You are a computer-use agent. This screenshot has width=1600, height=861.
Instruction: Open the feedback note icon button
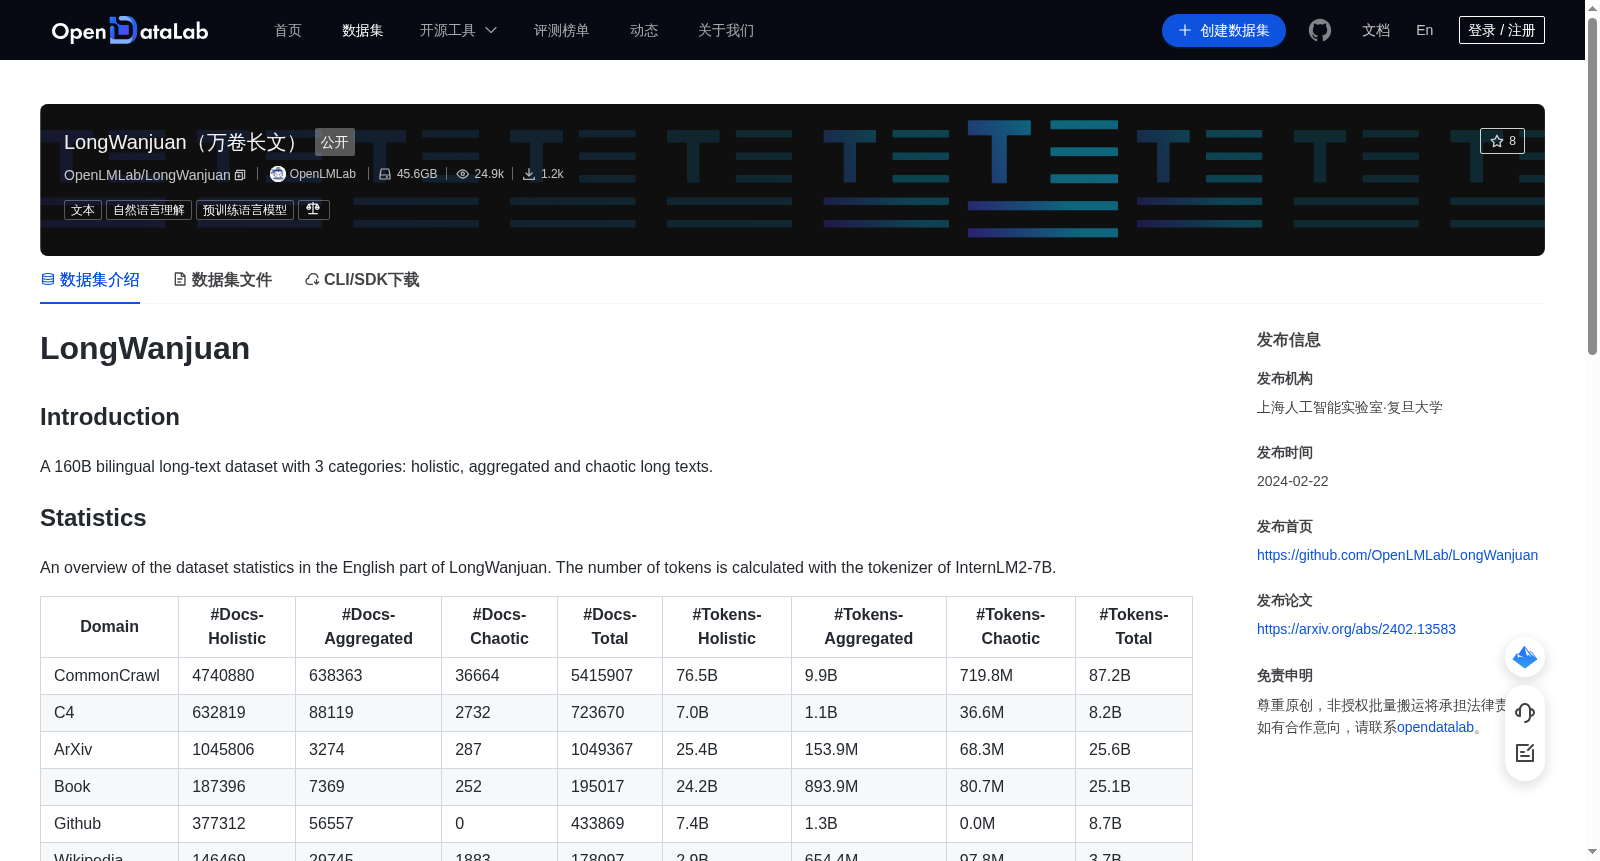click(x=1525, y=753)
